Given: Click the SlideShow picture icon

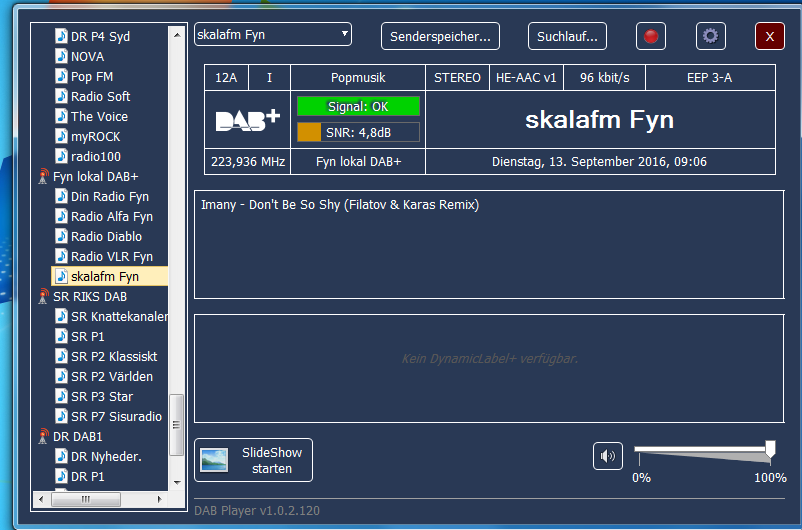Looking at the screenshot, I should click(214, 460).
